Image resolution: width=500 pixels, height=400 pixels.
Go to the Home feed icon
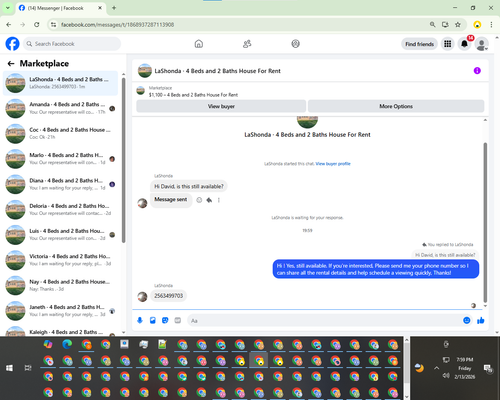coord(199,44)
